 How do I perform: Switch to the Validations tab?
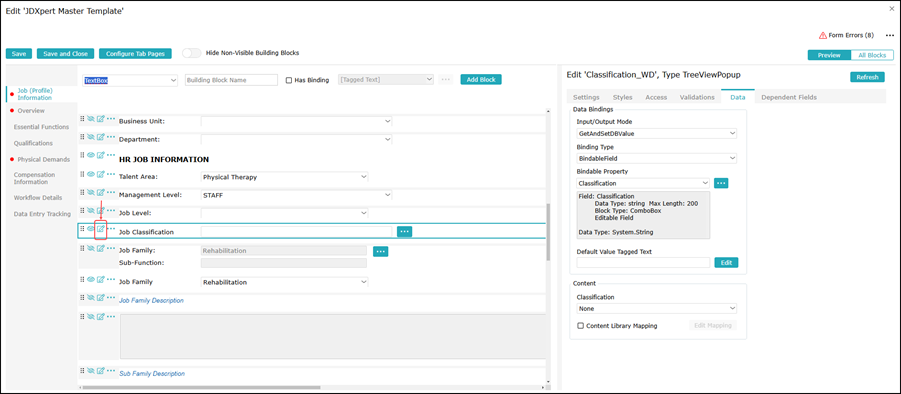(x=697, y=97)
